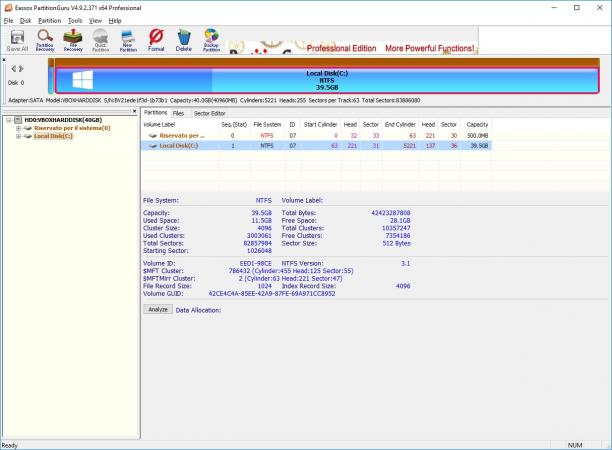The image size is (612, 450).
Task: Click the Volume GUID value
Action: point(272,293)
